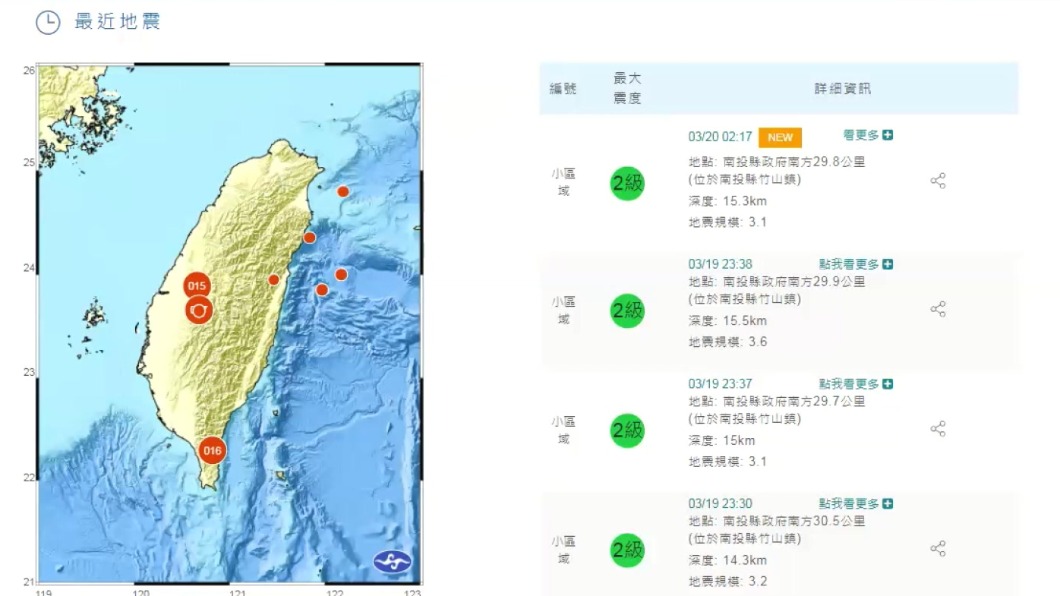Screen dimensions: 1060x596
Task: Share the 03/20 02:17 earthquake report
Action: tap(938, 180)
